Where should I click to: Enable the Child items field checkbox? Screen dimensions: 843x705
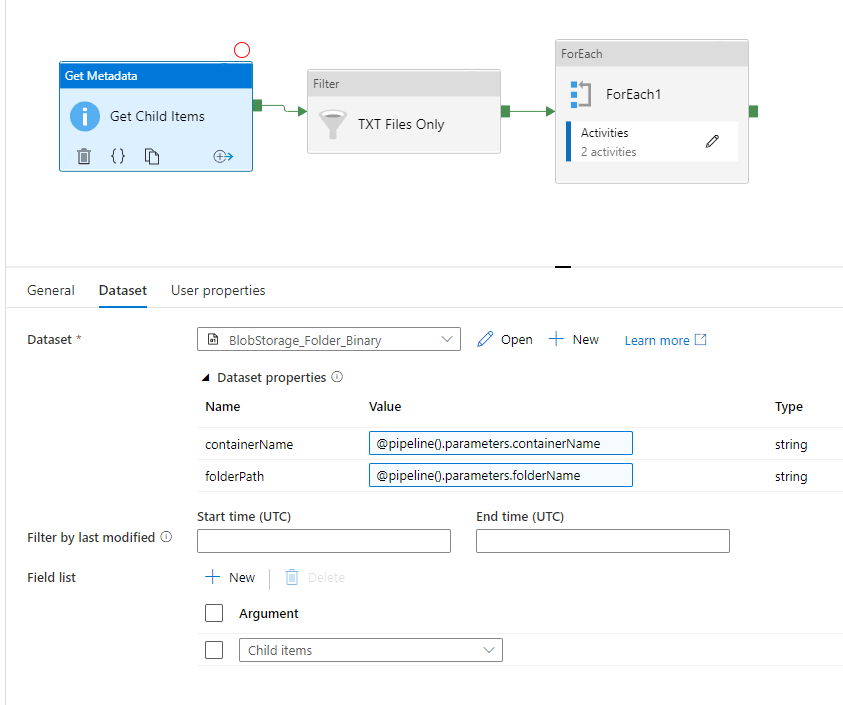click(214, 649)
